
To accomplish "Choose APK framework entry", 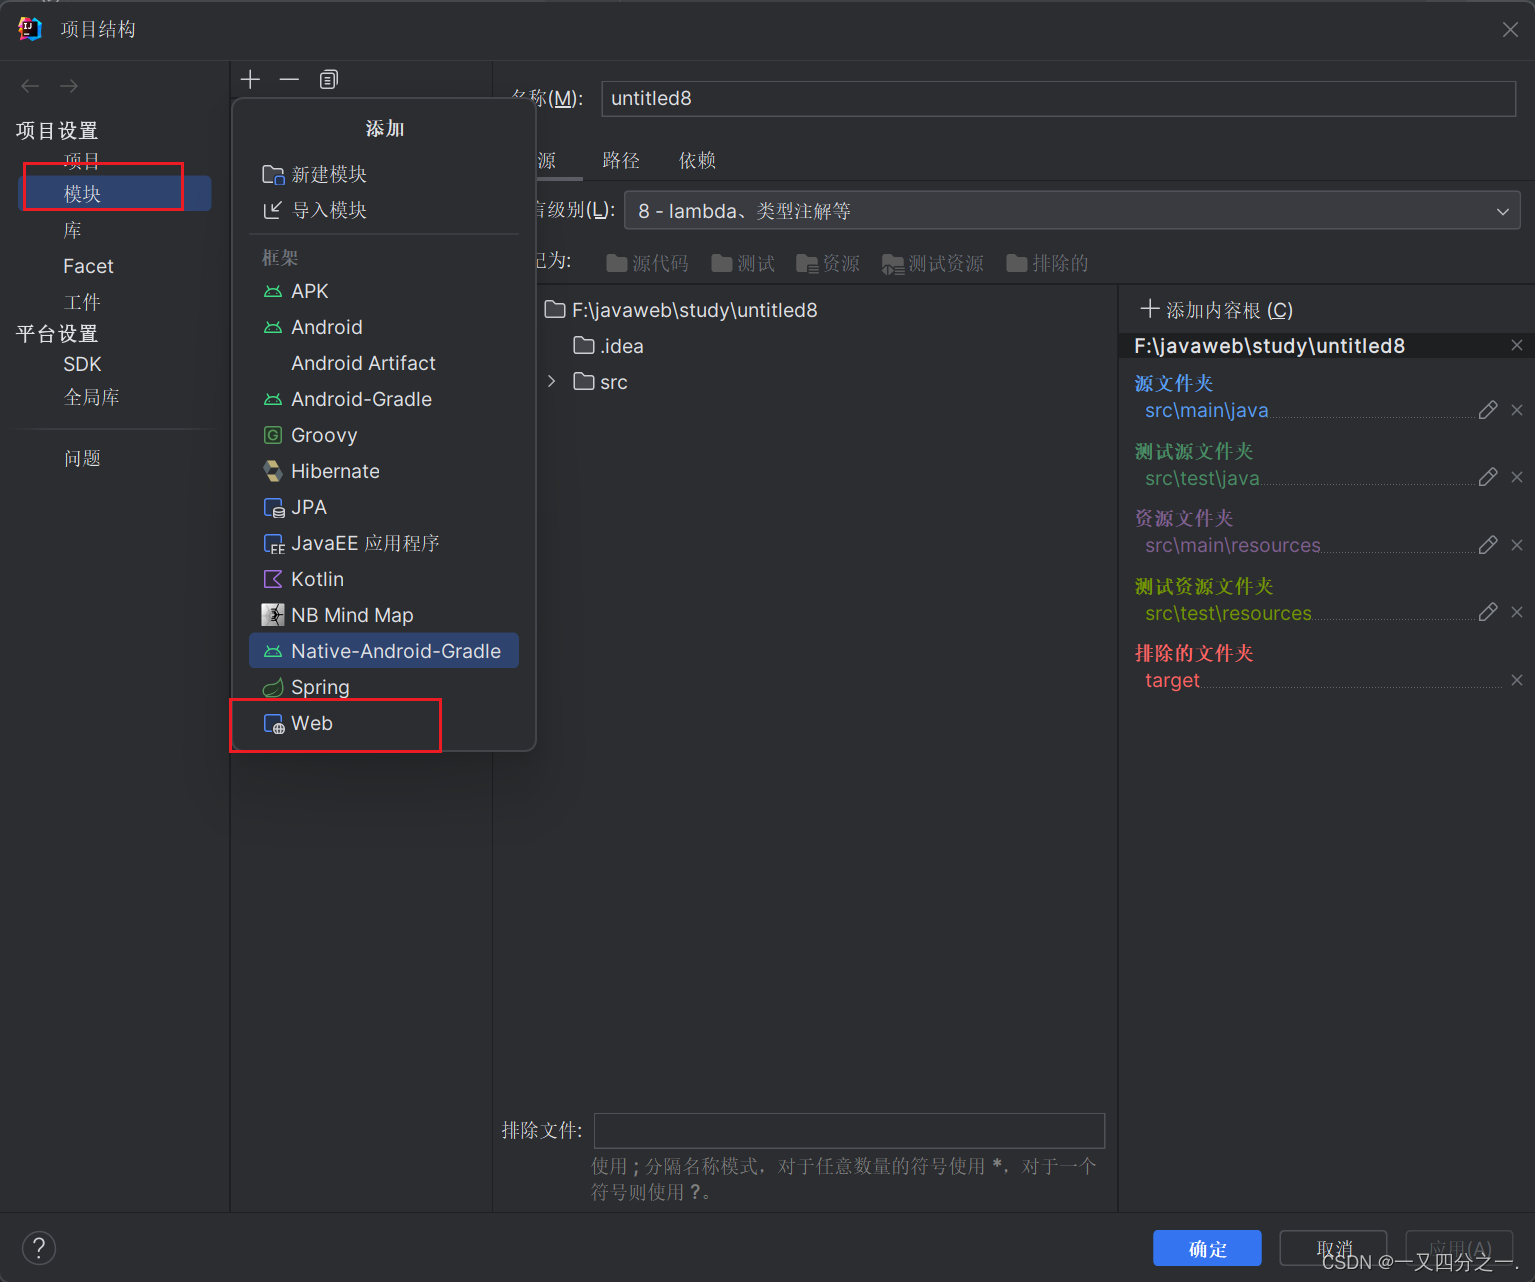I will pyautogui.click(x=384, y=291).
